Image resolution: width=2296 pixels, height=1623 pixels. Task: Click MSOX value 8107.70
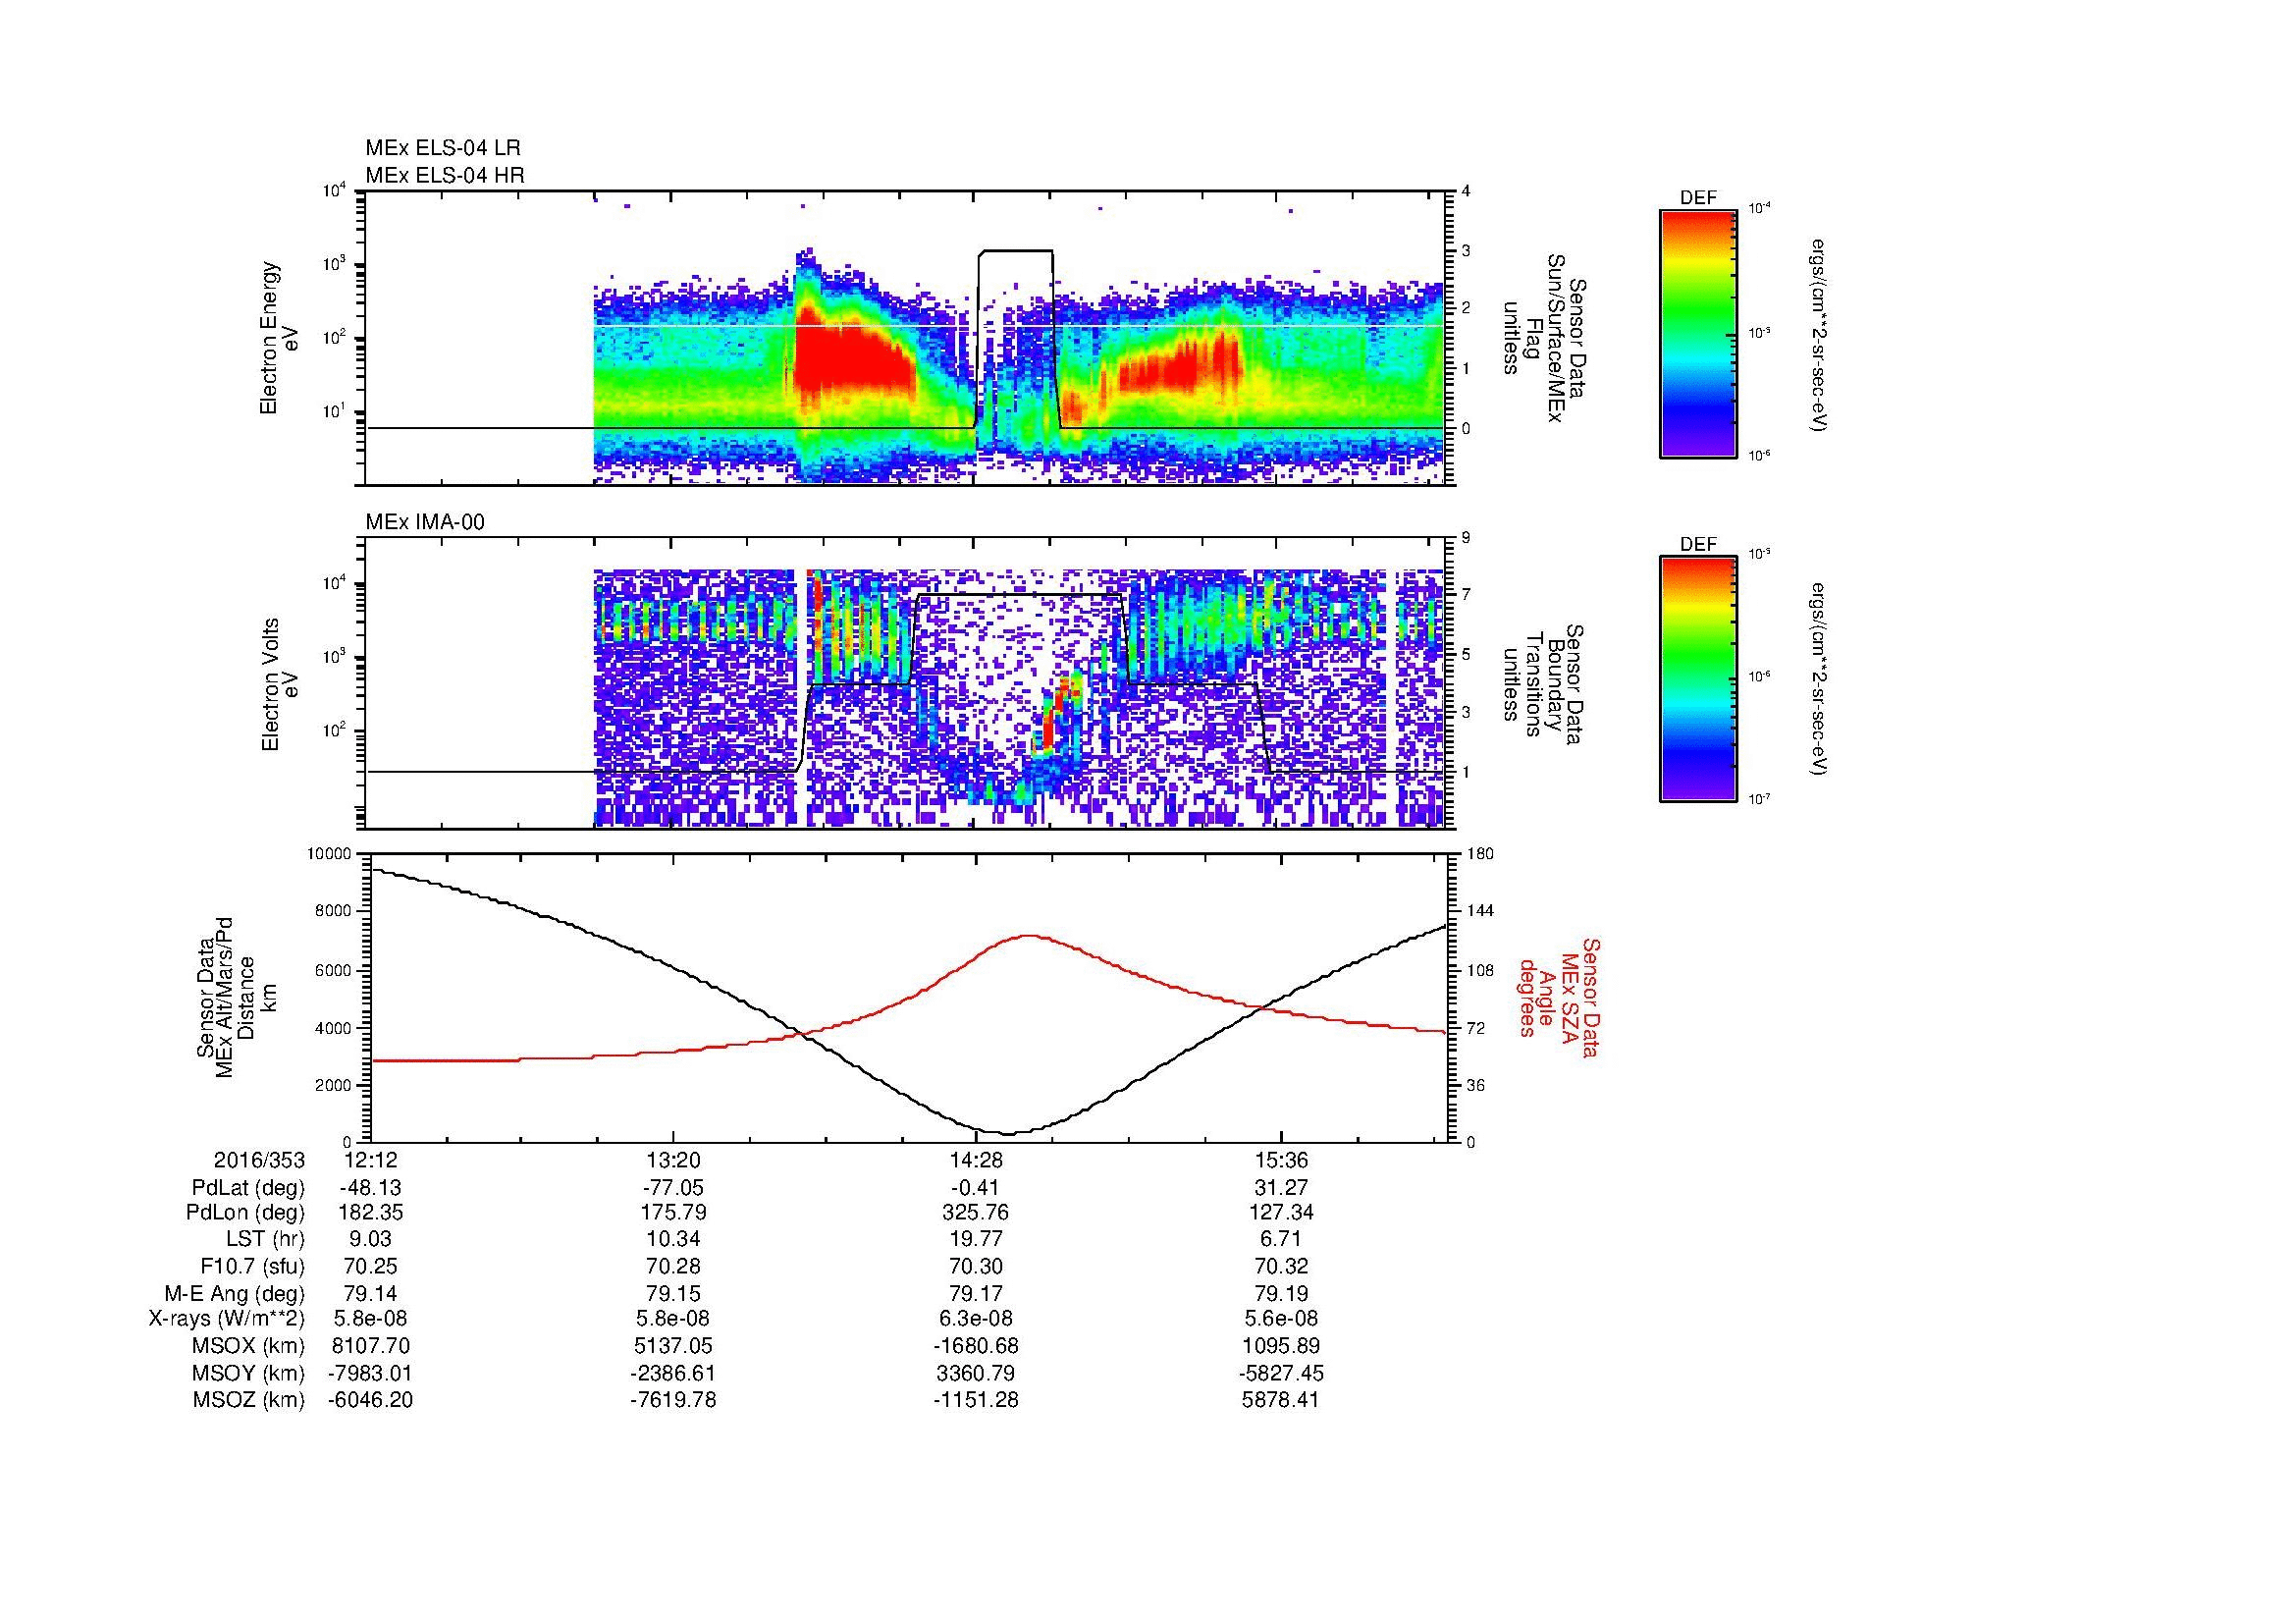click(371, 1347)
